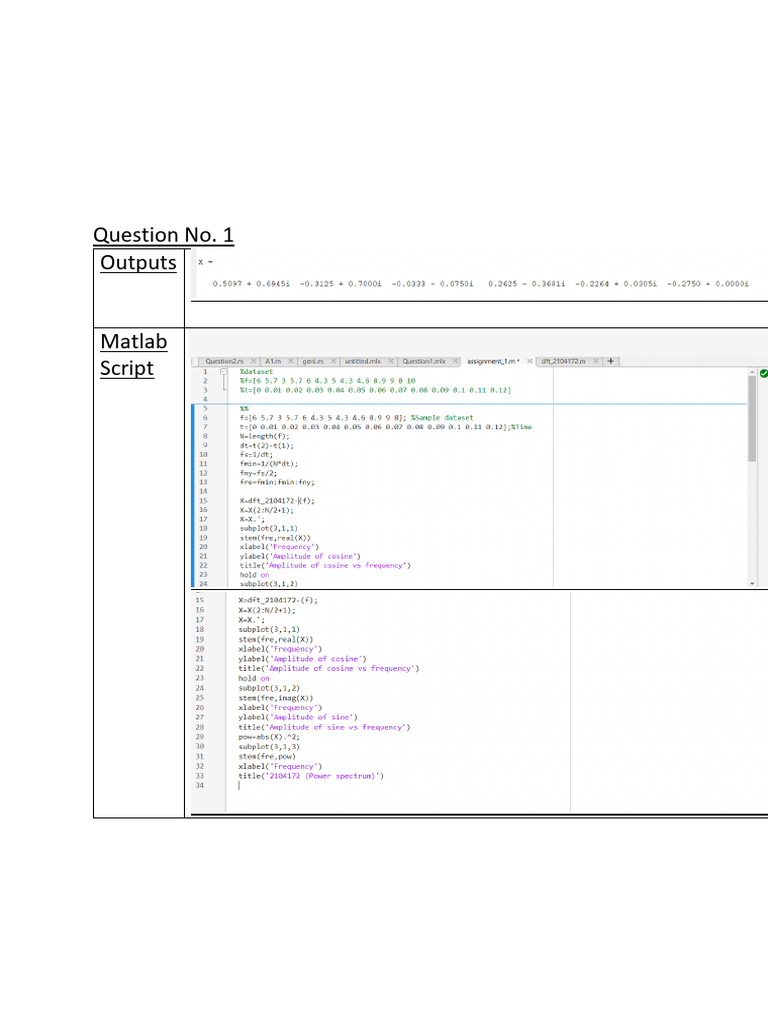Screen dimensions: 768x1024
Task: Click the 'Matlab Script' table label
Action: point(133,355)
